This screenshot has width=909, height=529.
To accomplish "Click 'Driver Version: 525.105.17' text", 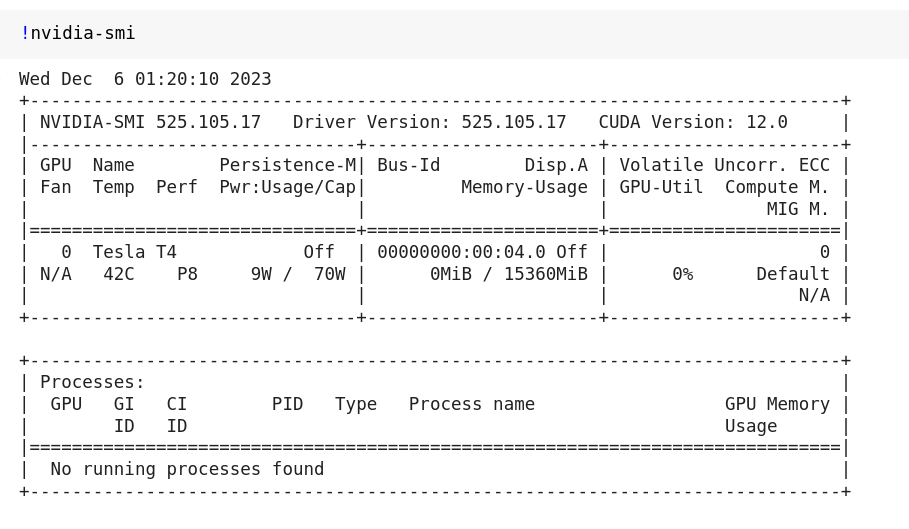I will tap(429, 122).
